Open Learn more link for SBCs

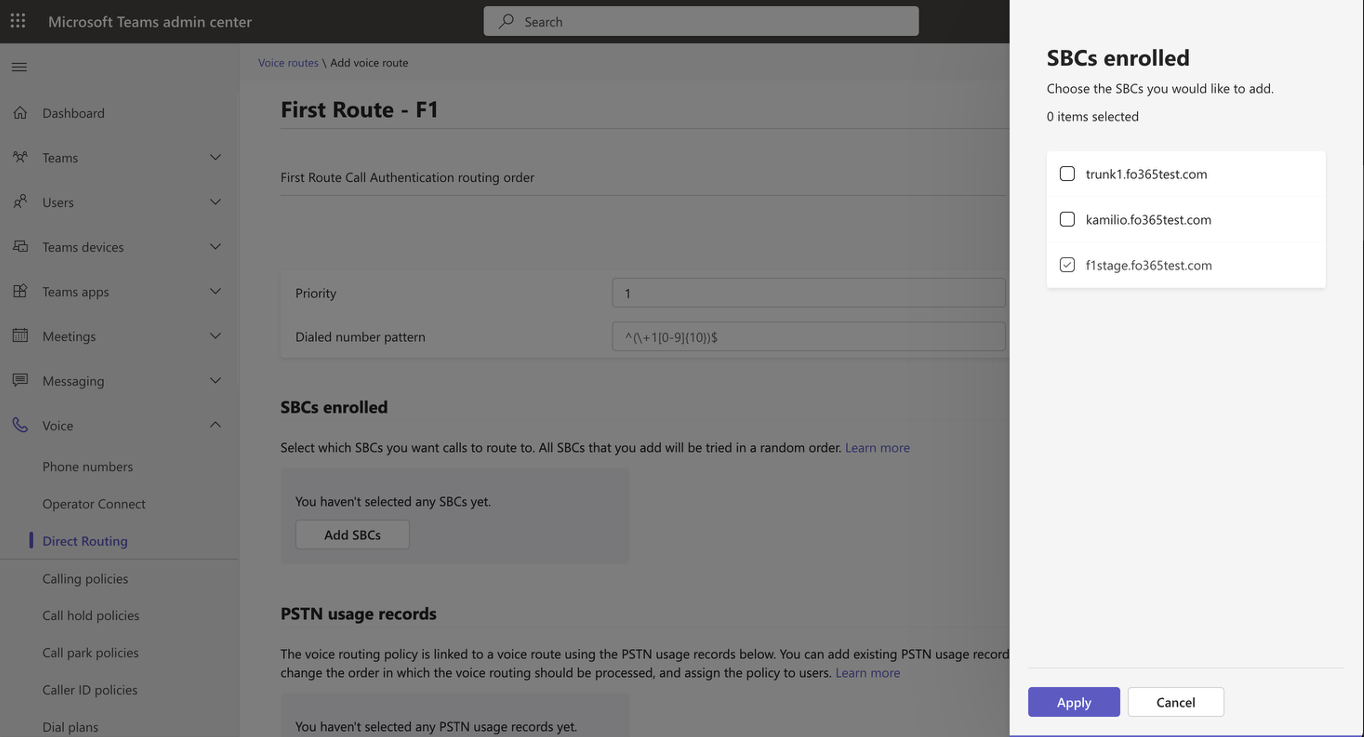pos(877,447)
